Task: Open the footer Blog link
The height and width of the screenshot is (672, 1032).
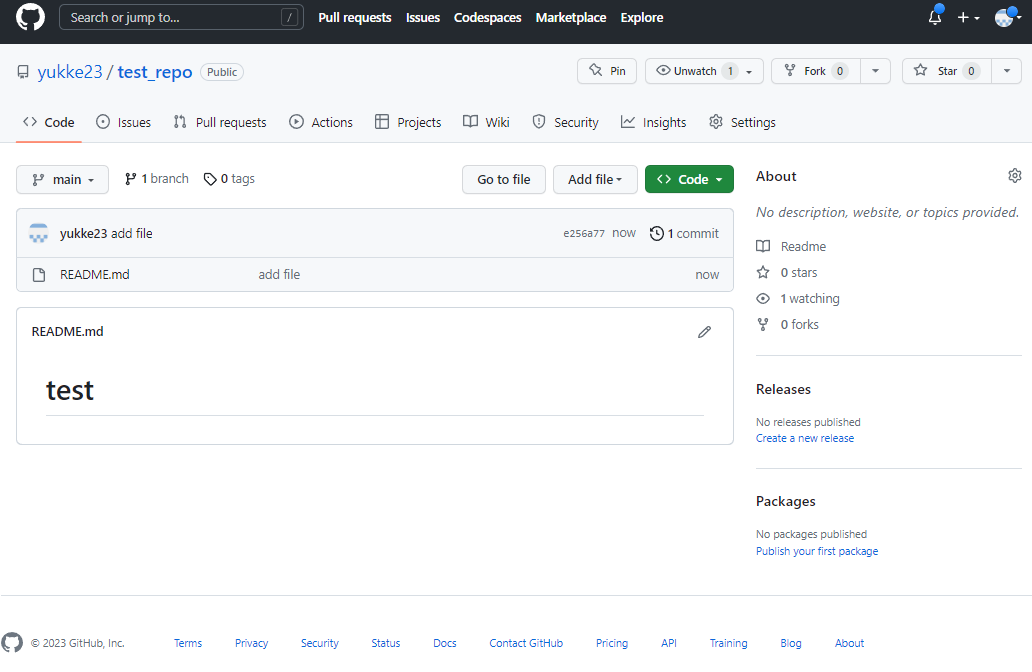Action: tap(791, 643)
